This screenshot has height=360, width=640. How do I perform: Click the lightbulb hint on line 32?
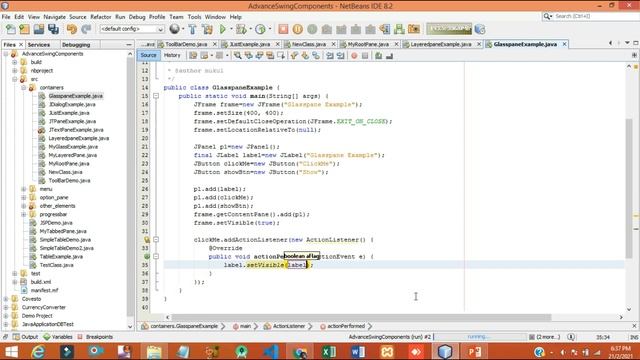click(x=147, y=240)
